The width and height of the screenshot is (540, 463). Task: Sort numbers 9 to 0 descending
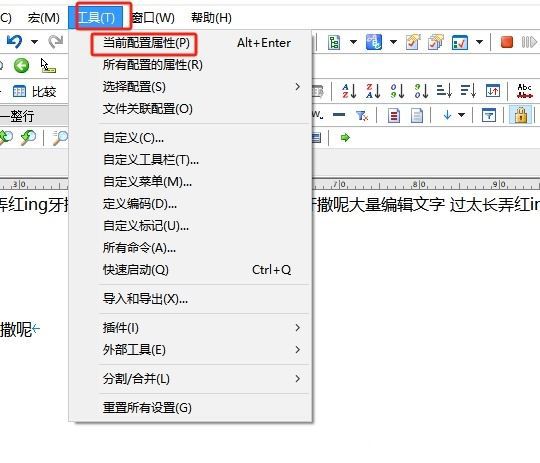pos(421,91)
